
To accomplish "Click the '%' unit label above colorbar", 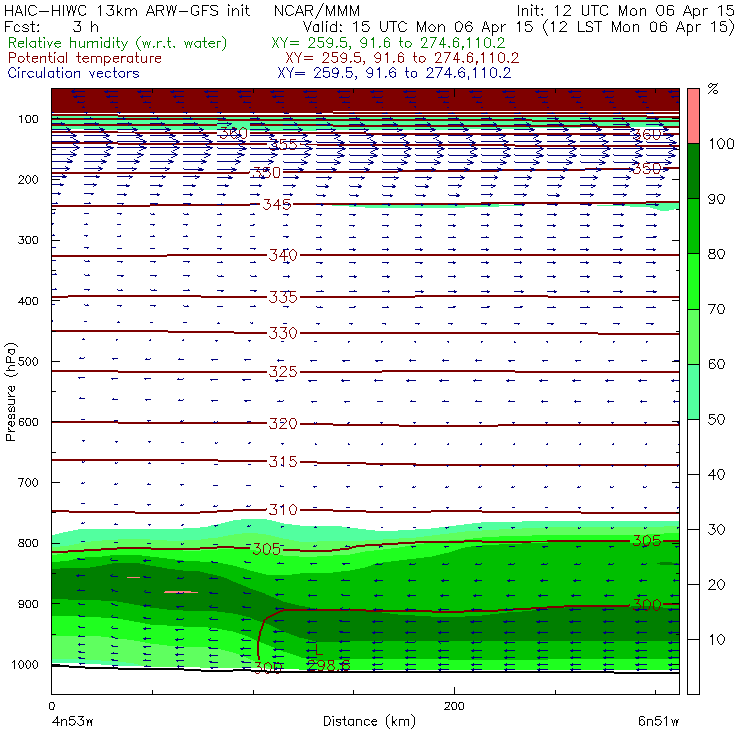I will (x=713, y=89).
